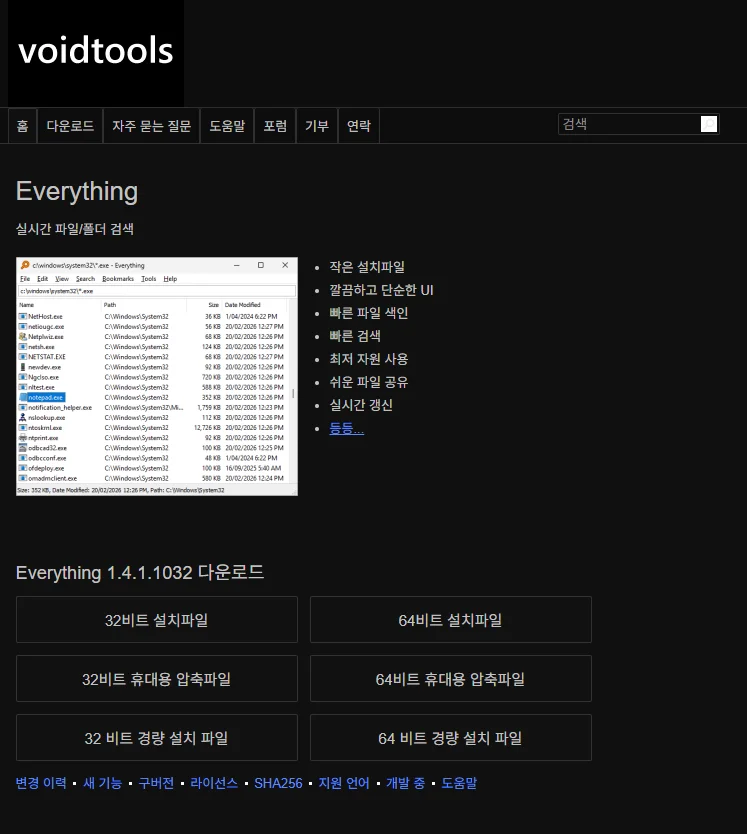Screen dimensions: 747x834
Task: Click the 실시간 갱신 feature text
Action: pyautogui.click(x=361, y=405)
